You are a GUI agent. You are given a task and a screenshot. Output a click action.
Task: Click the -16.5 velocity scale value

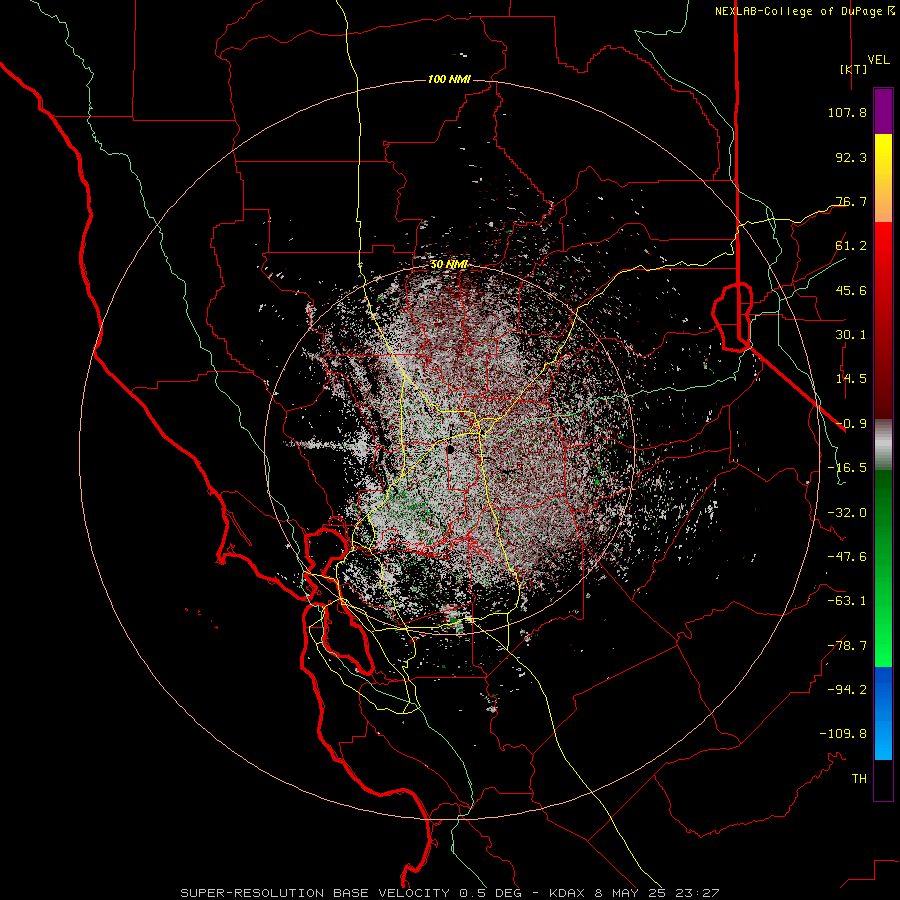tap(847, 468)
